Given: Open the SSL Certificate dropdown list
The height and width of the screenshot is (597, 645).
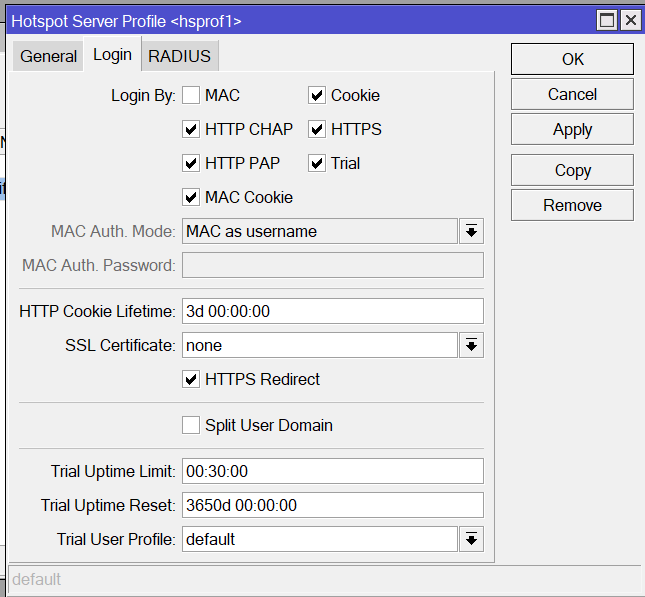Looking at the screenshot, I should click(471, 346).
